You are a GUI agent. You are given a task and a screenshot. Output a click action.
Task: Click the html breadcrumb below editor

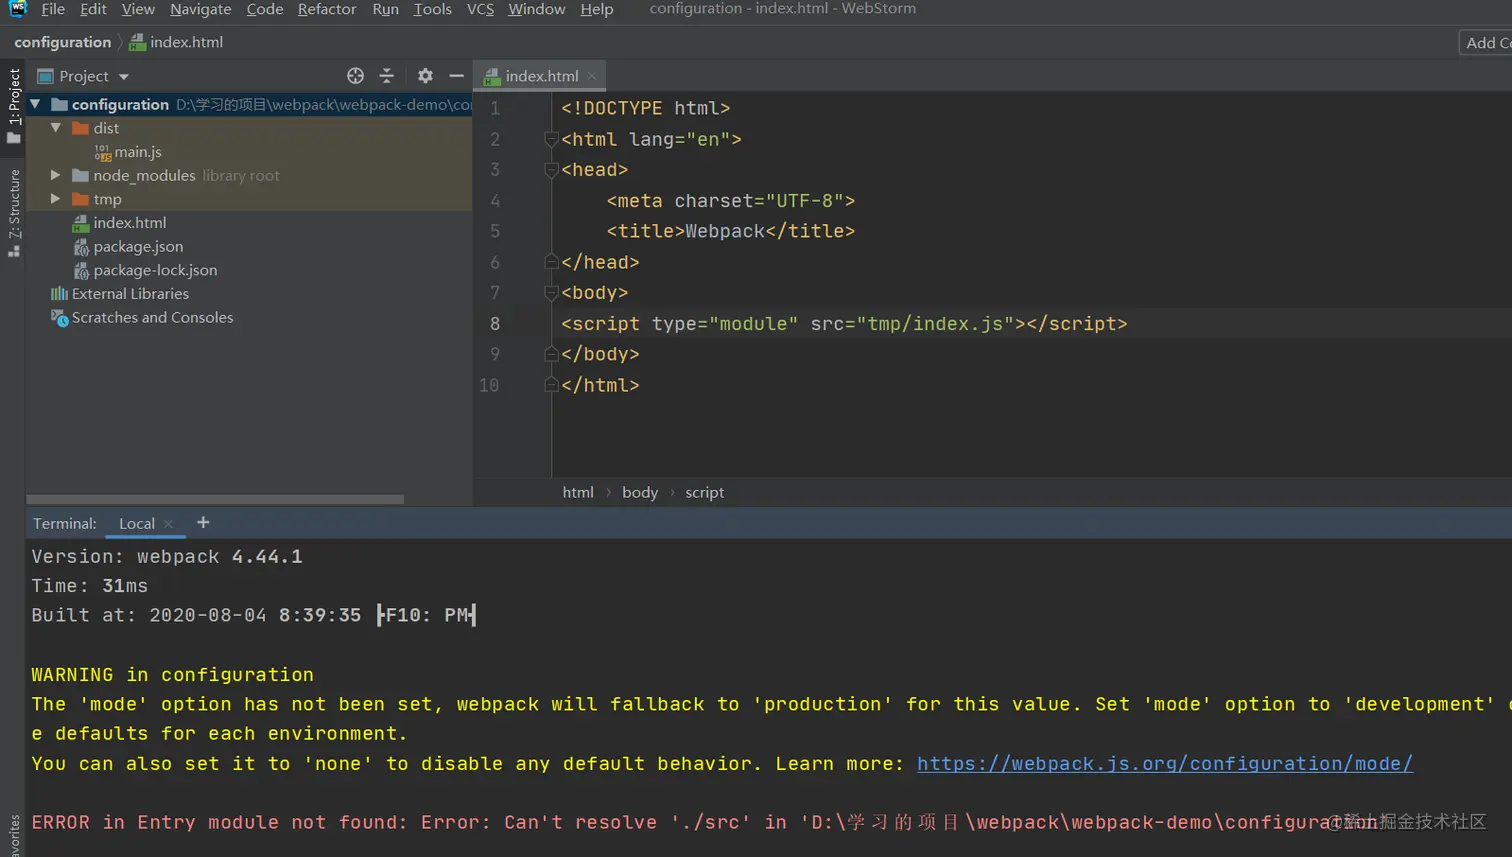[578, 492]
